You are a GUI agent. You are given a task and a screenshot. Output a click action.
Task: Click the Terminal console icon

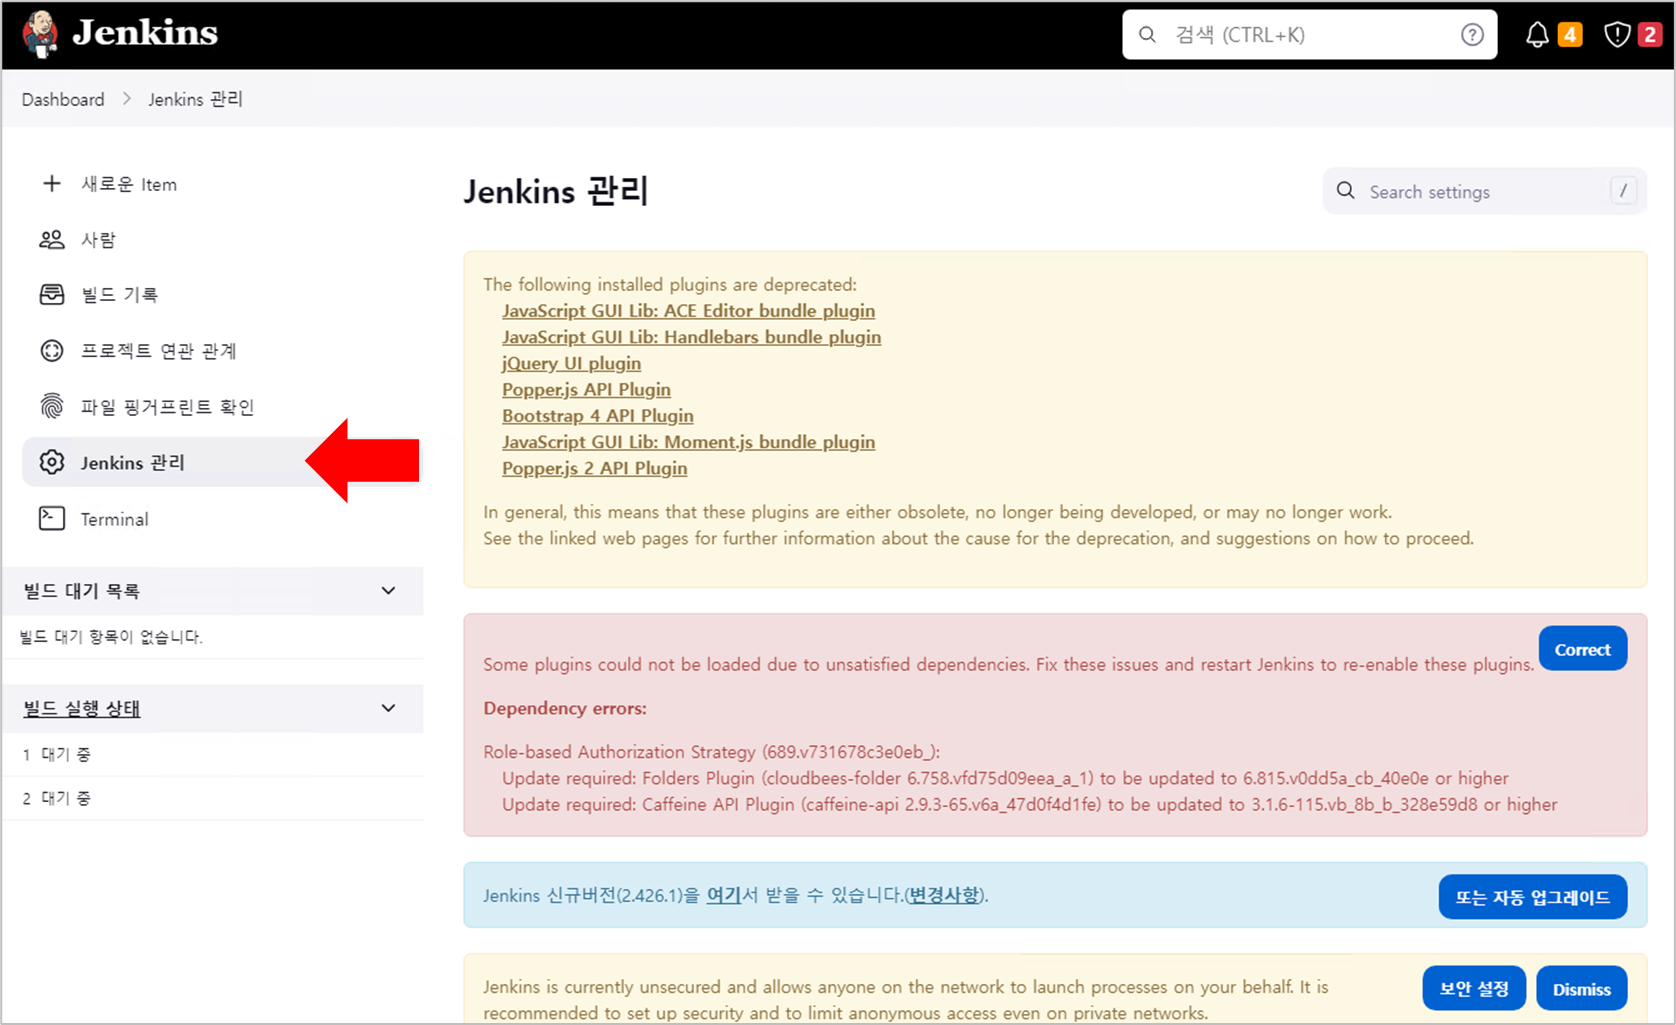[x=52, y=518]
